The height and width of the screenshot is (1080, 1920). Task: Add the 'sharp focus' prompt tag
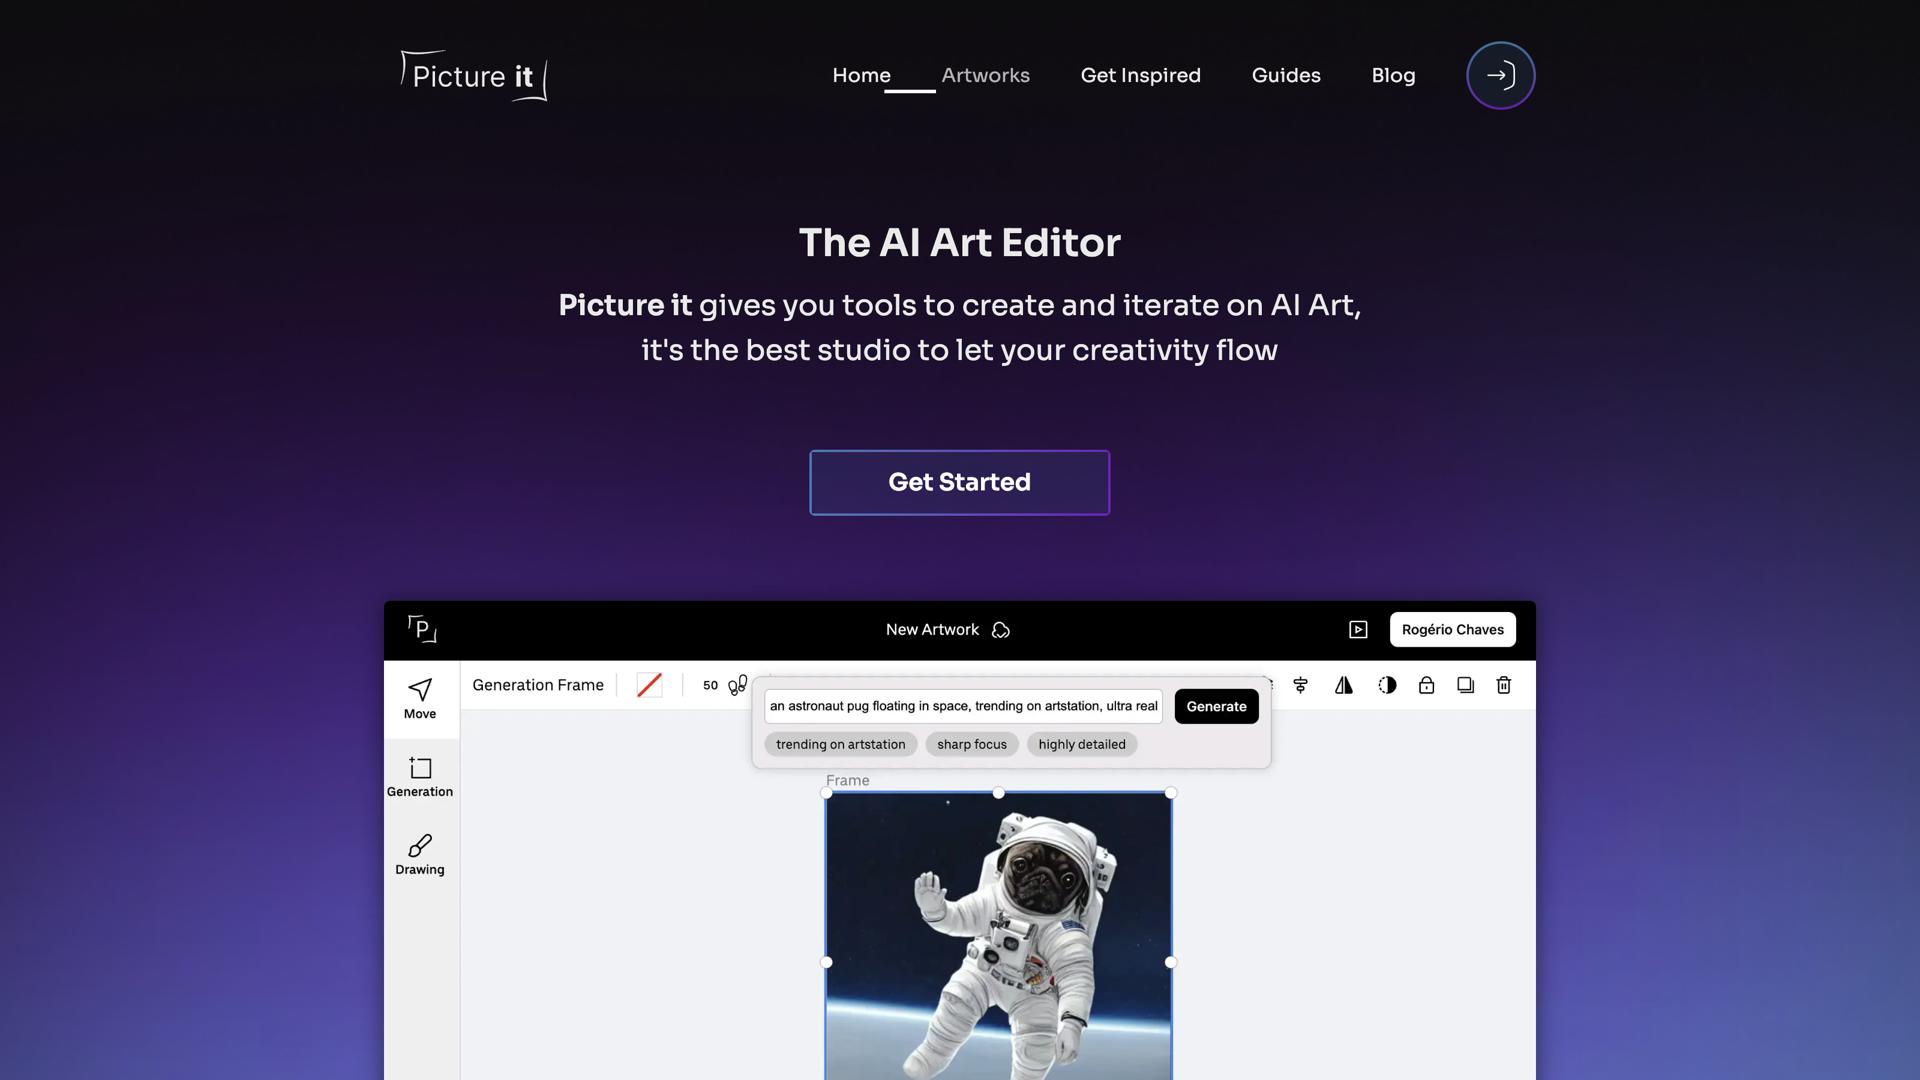(x=971, y=744)
